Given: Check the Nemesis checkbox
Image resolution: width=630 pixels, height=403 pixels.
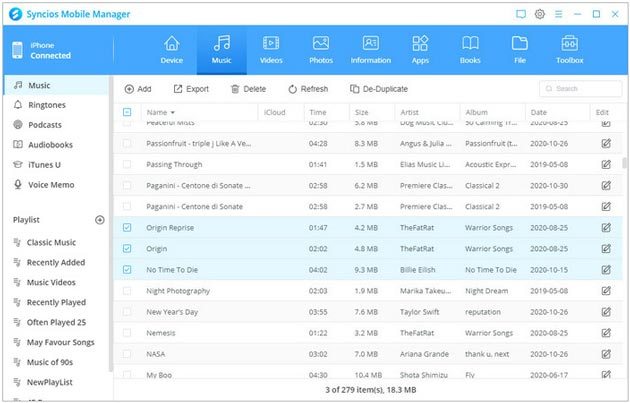Looking at the screenshot, I should click(127, 333).
